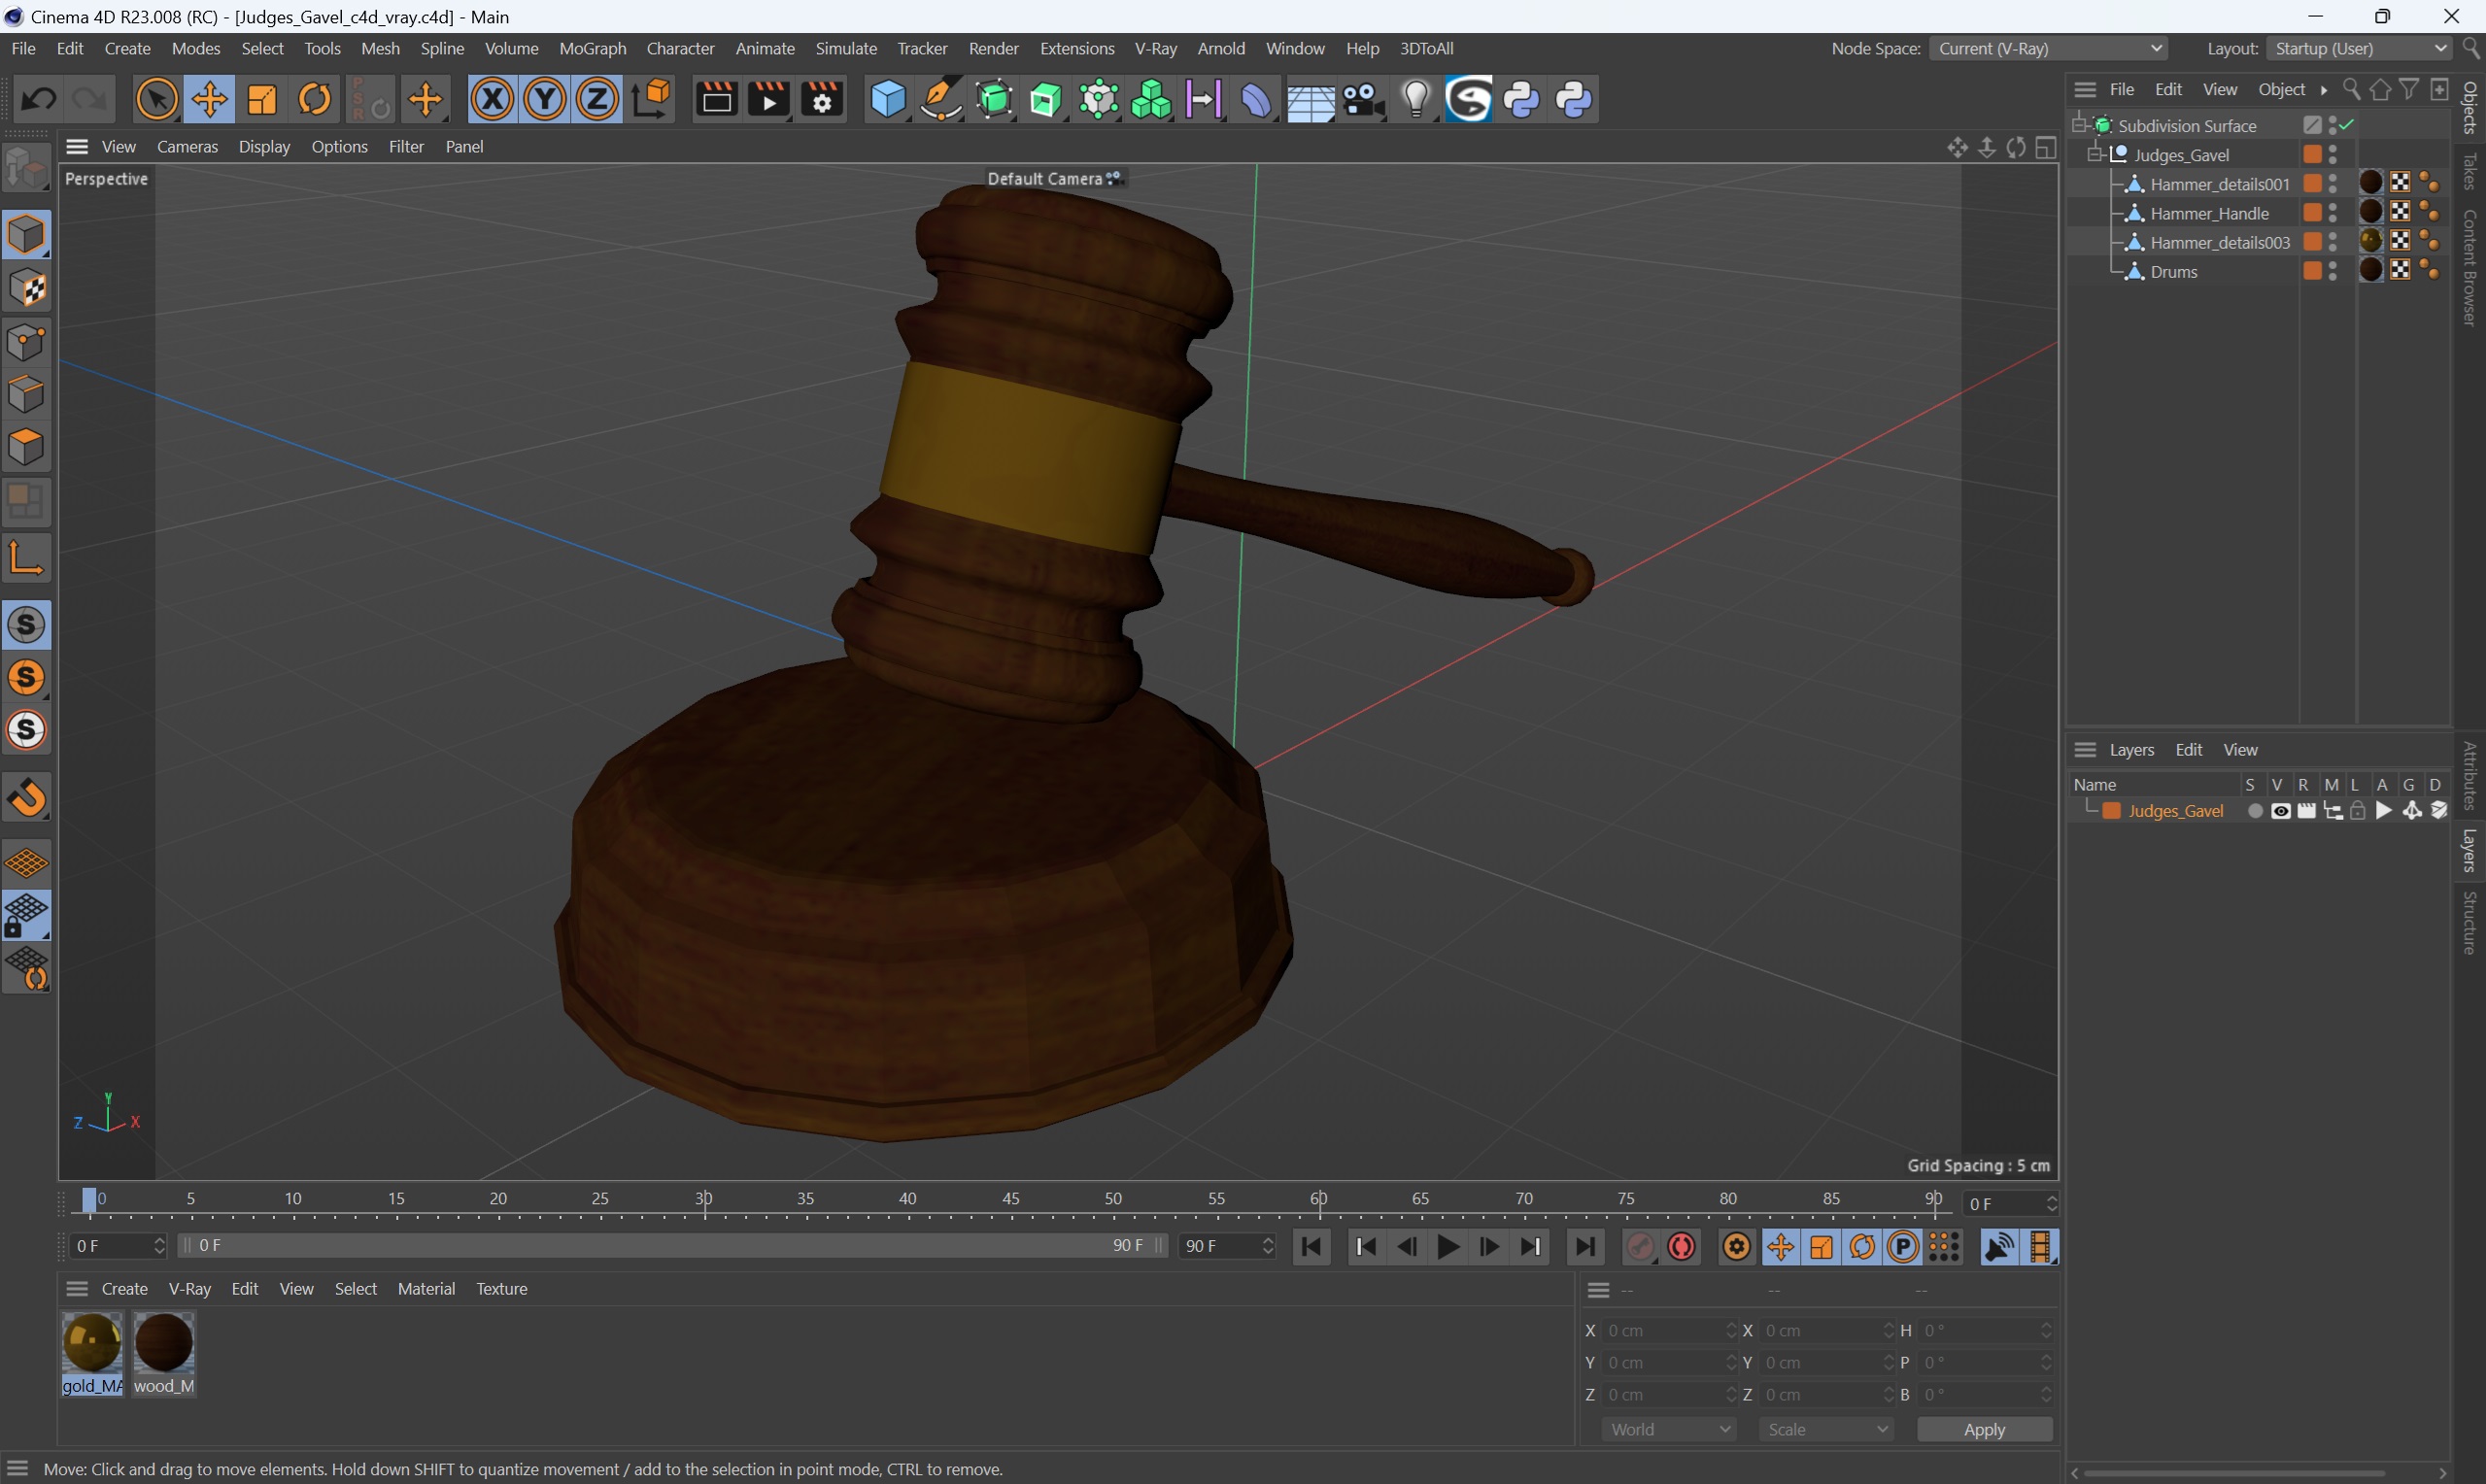
Task: Click Render View clapperboard icon
Action: [x=716, y=99]
